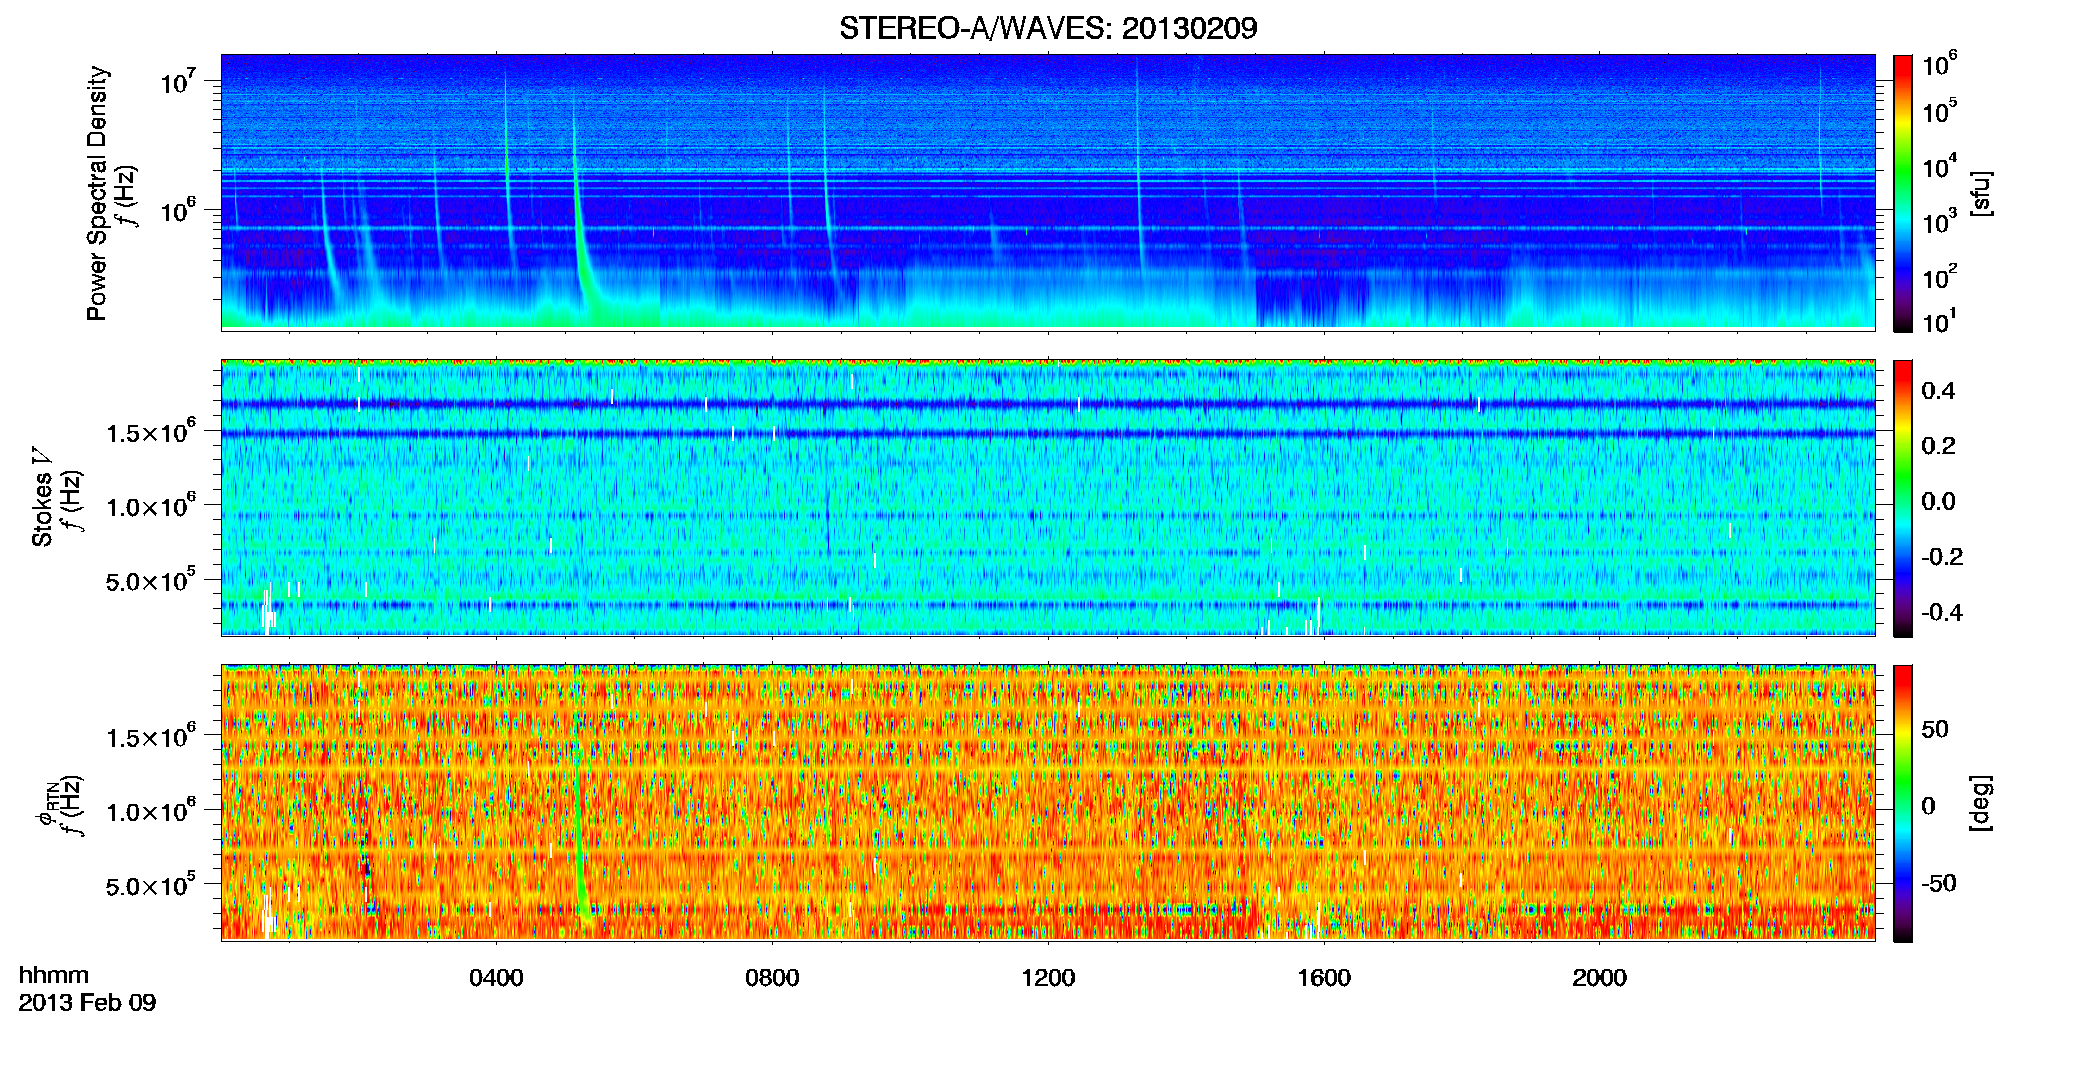
Task: Select the 1.0×10^6 tick of the φRTN panel
Action: coord(150,811)
